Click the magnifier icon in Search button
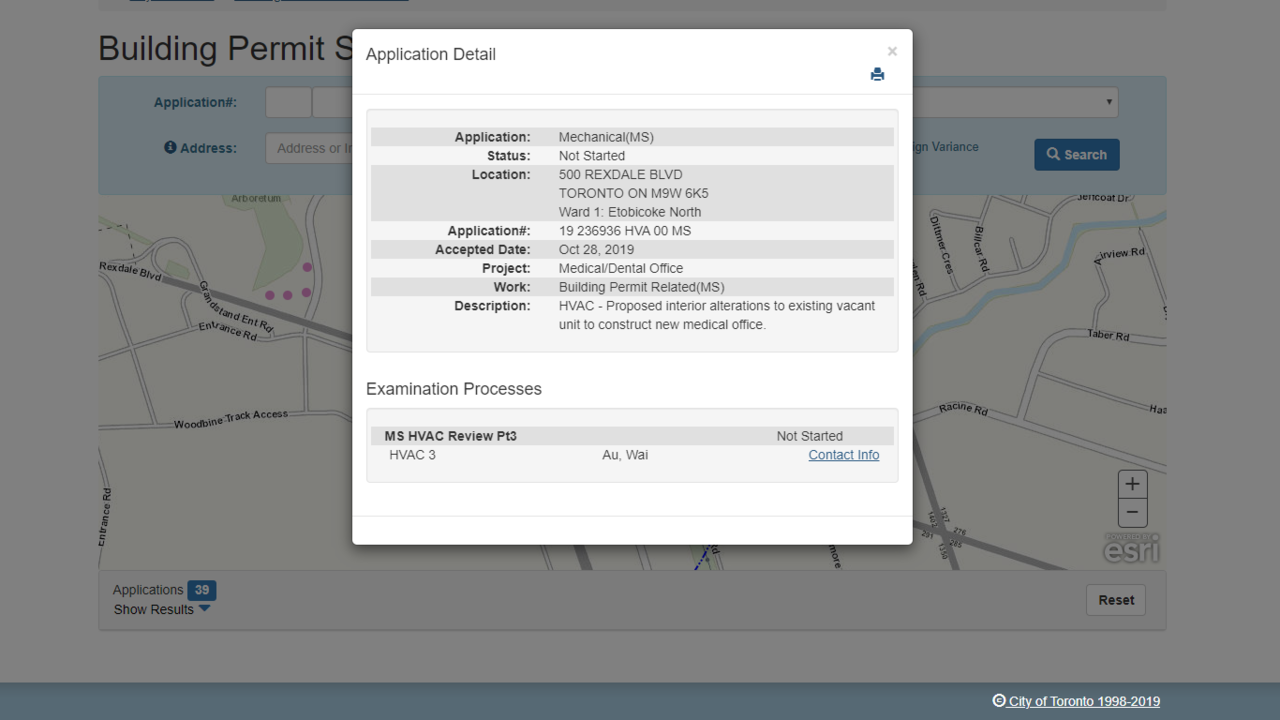1280x720 pixels. 1053,155
